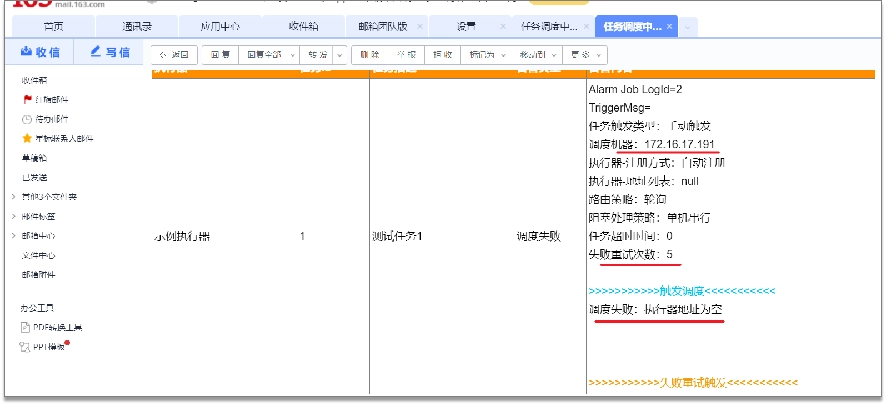Viewport: 888px width, 407px height.
Task: Switch to the 应用中心 tab
Action: (220, 27)
